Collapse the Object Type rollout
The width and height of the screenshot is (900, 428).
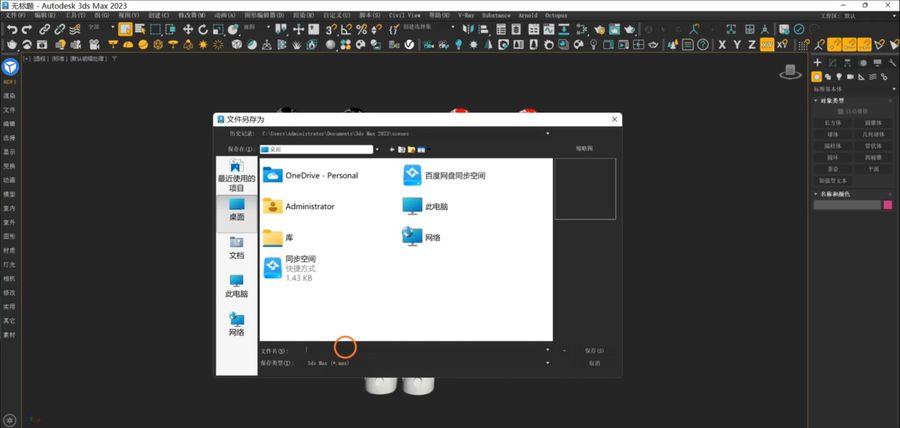tap(816, 100)
